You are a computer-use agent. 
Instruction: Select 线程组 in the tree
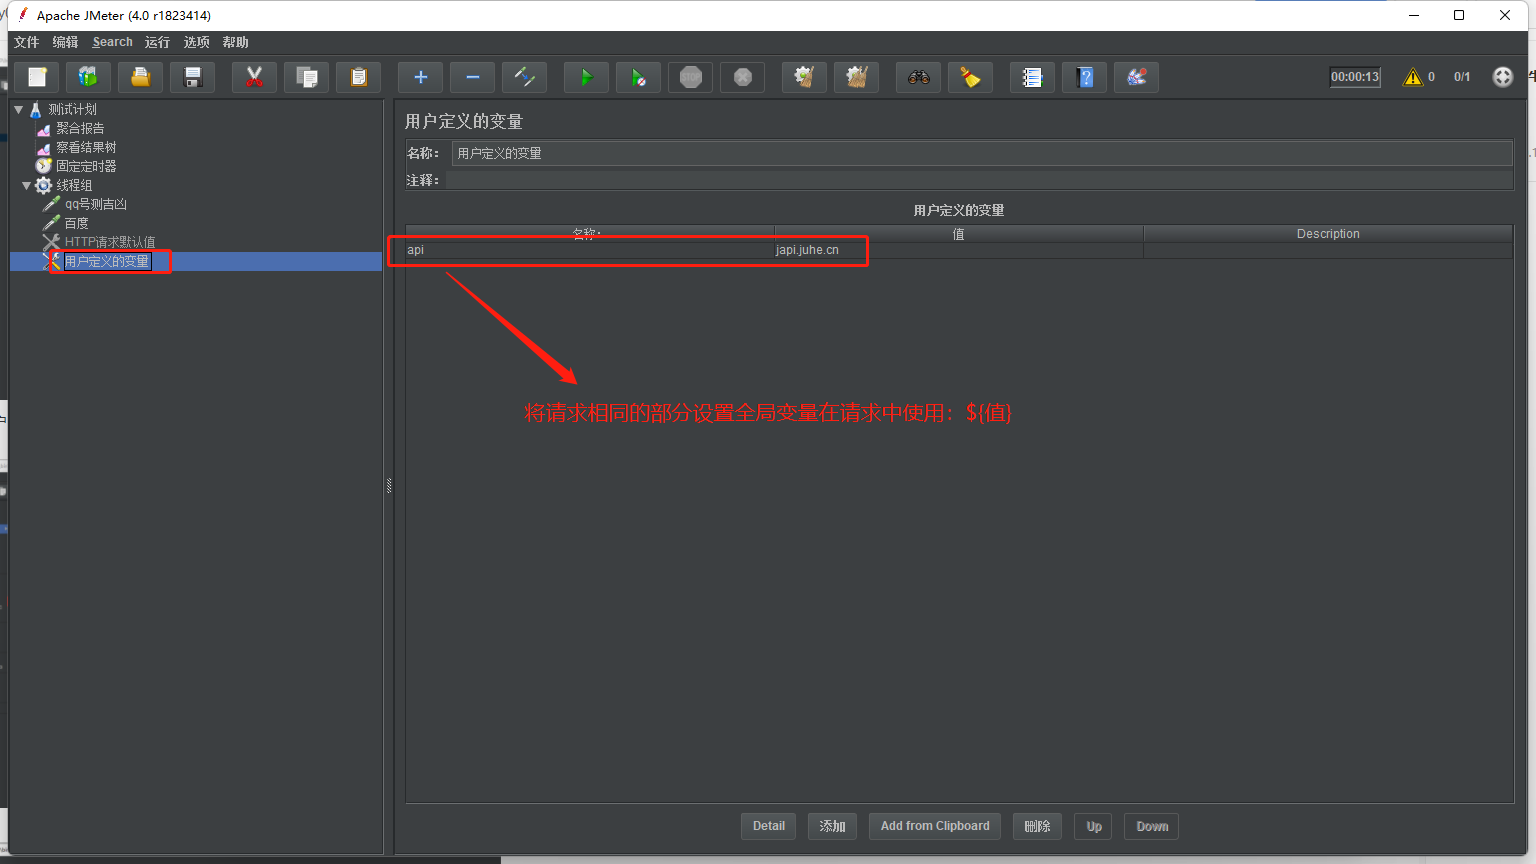74,185
